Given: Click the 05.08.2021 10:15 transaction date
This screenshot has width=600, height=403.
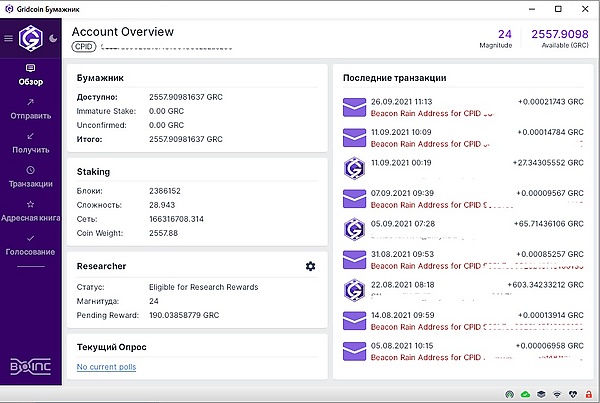Looking at the screenshot, I should 402,346.
